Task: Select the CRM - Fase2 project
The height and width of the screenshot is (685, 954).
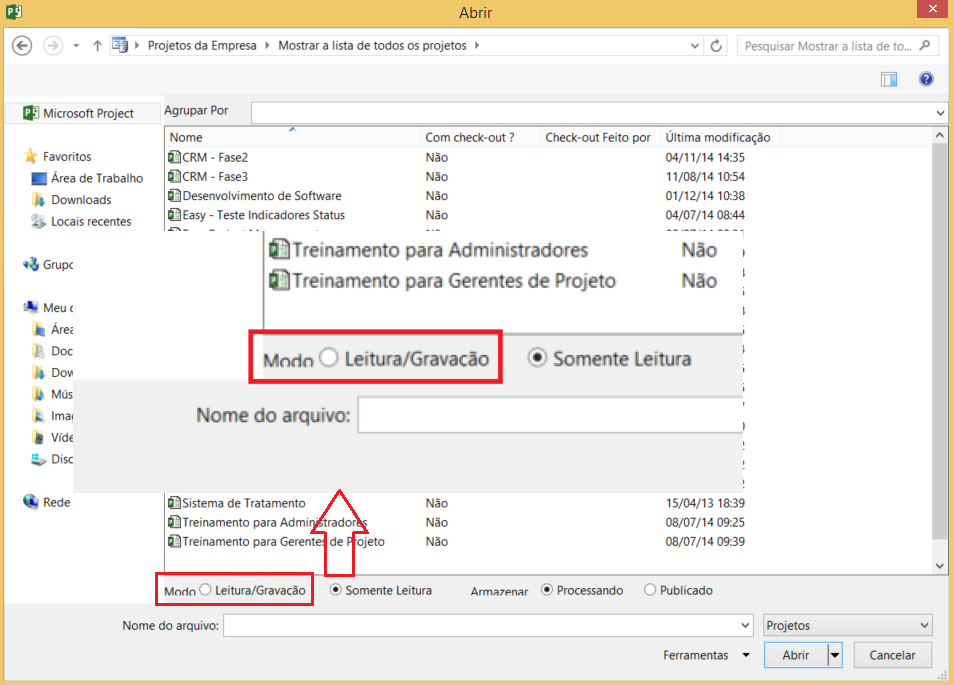Action: [215, 158]
